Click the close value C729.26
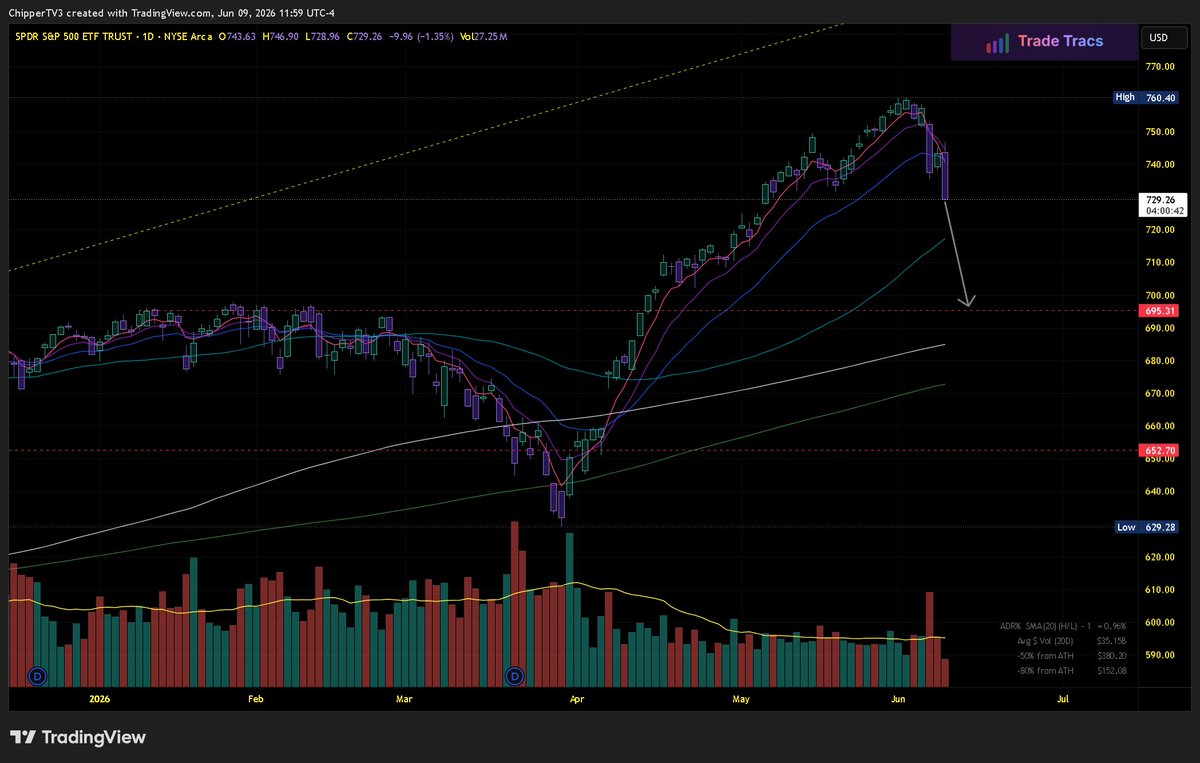This screenshot has width=1200, height=763. 367,37
